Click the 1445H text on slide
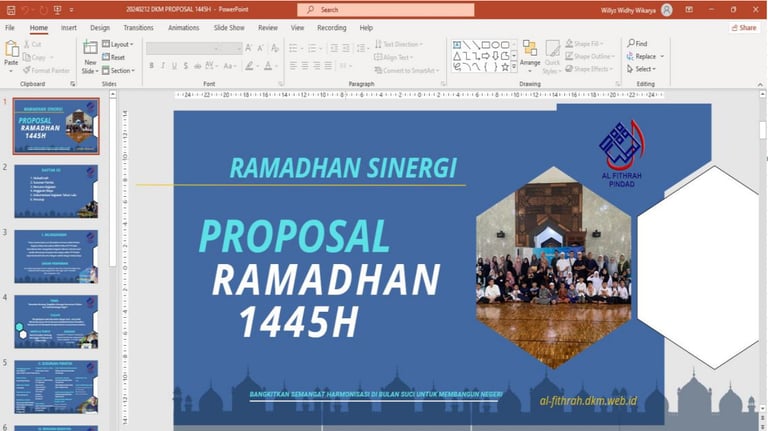The width and height of the screenshot is (768, 431). 299,322
